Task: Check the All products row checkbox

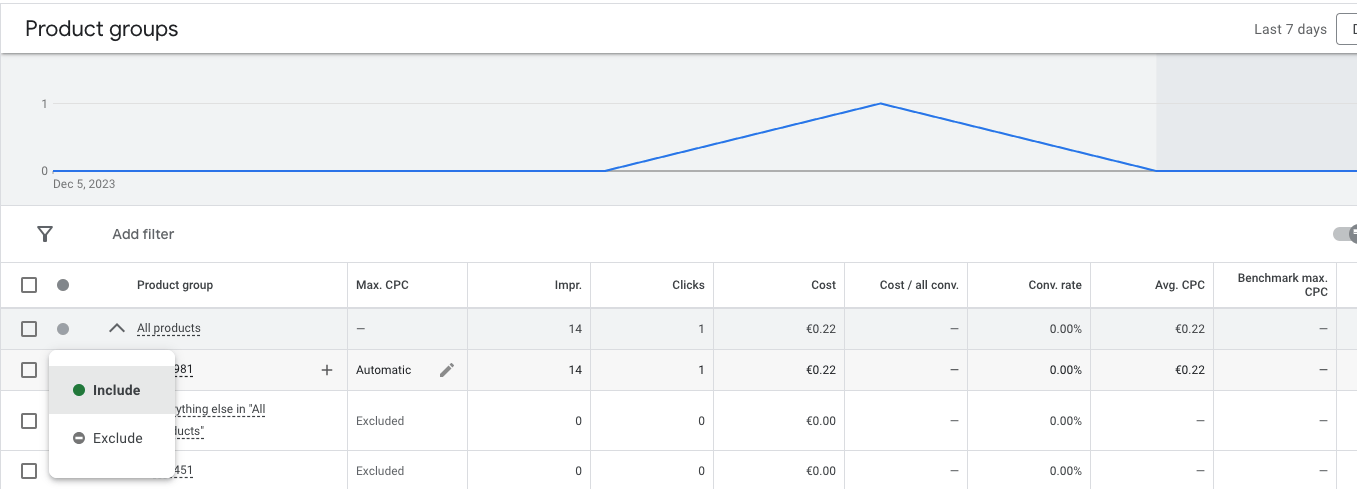Action: coord(29,329)
